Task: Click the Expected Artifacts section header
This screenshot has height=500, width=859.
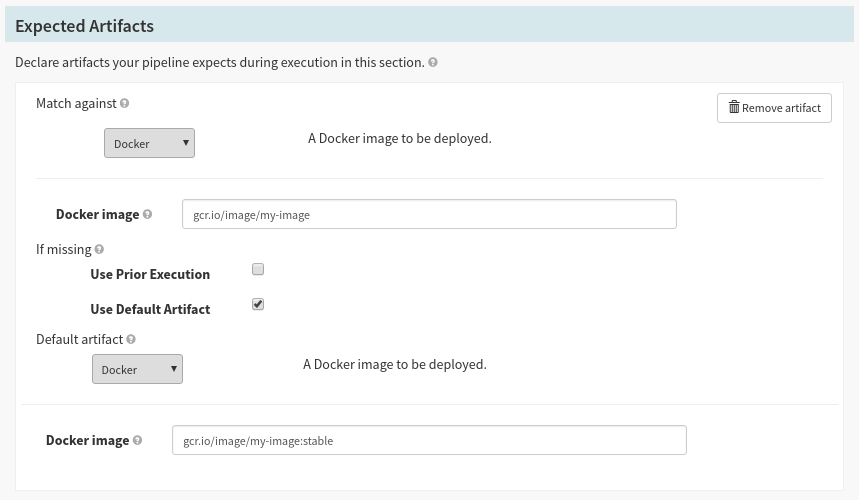Action: [x=84, y=26]
